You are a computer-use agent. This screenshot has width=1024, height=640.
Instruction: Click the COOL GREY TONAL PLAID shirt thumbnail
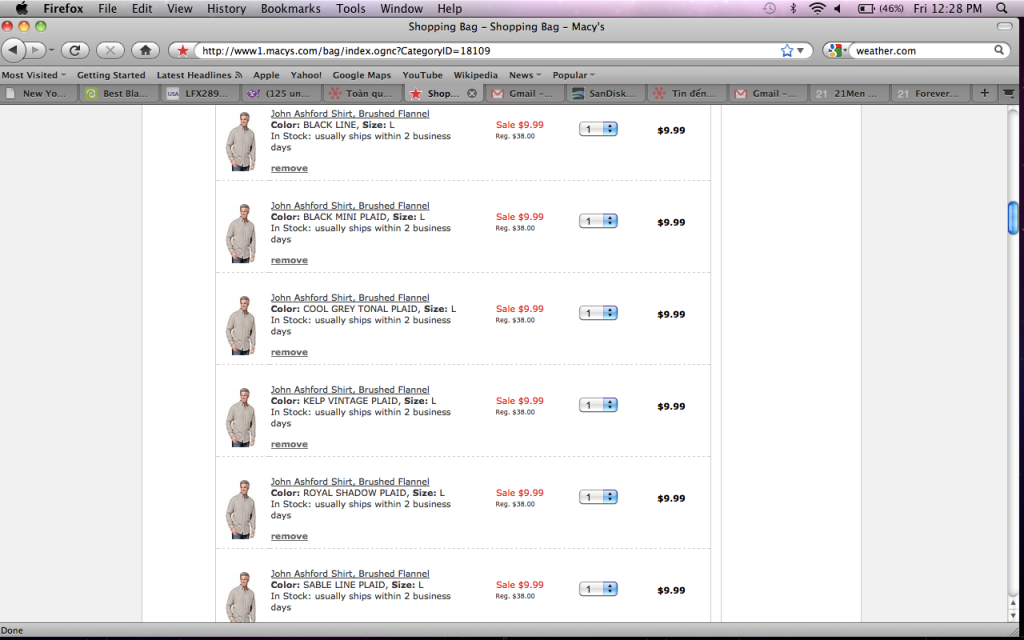pyautogui.click(x=240, y=325)
